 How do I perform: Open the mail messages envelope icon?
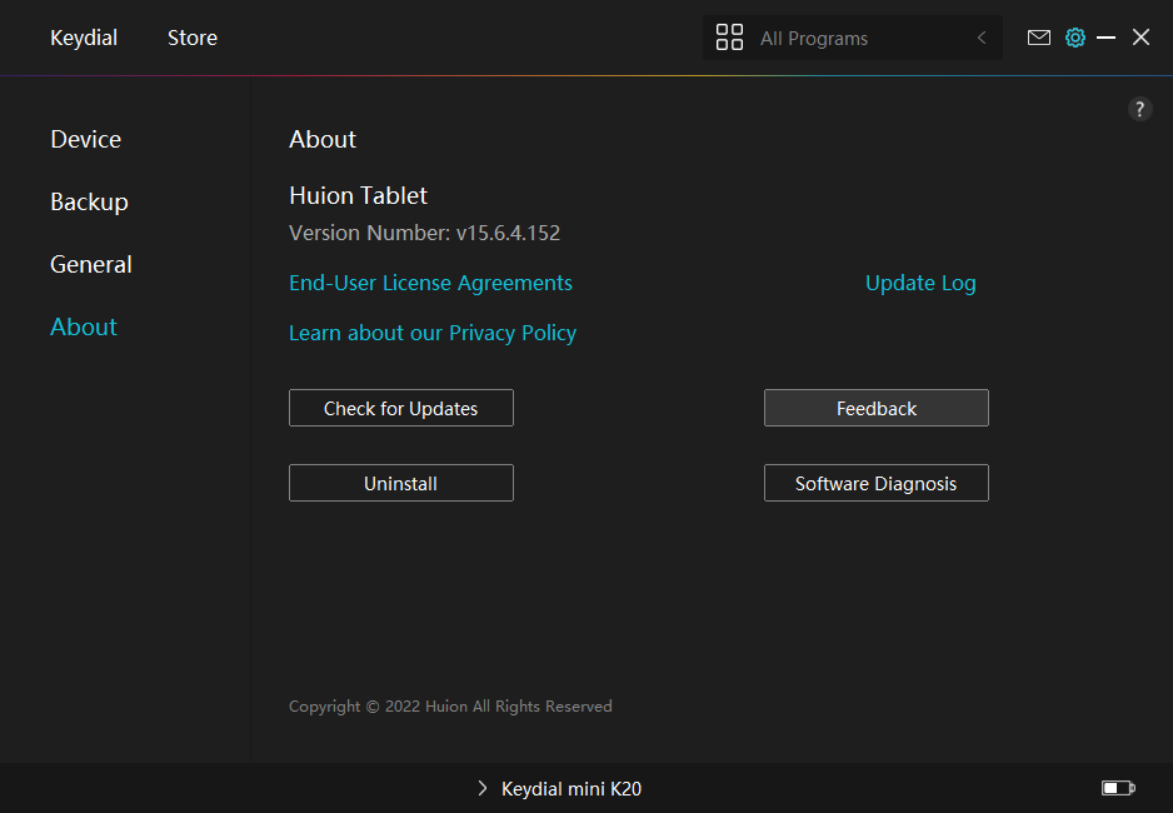tap(1039, 38)
